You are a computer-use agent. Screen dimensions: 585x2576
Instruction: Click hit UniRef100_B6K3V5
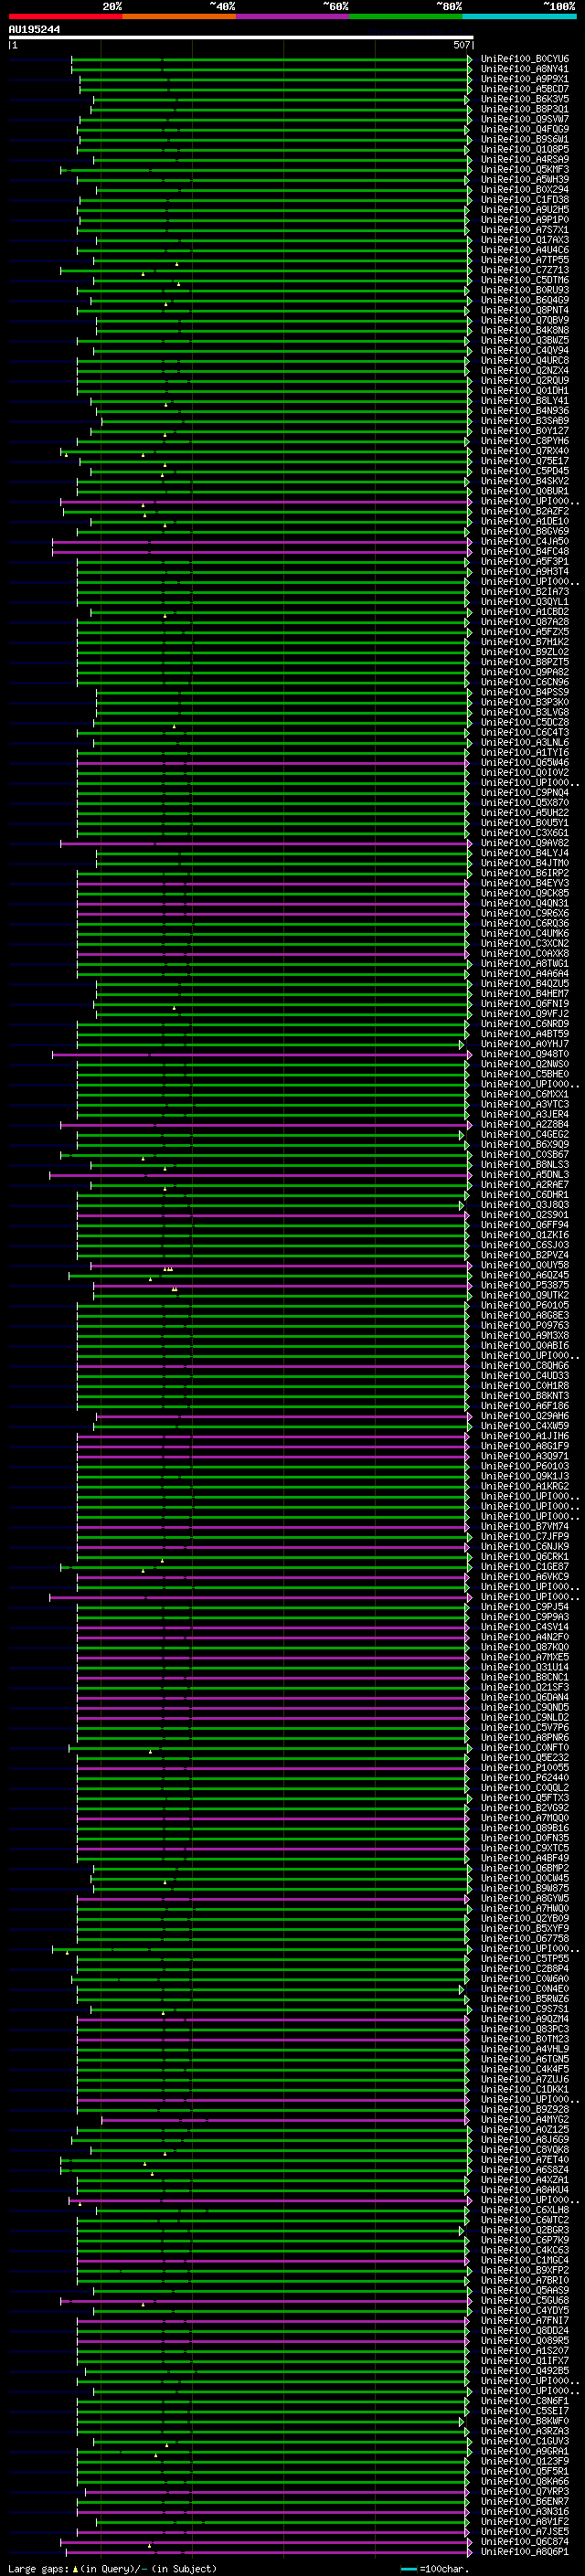[524, 99]
